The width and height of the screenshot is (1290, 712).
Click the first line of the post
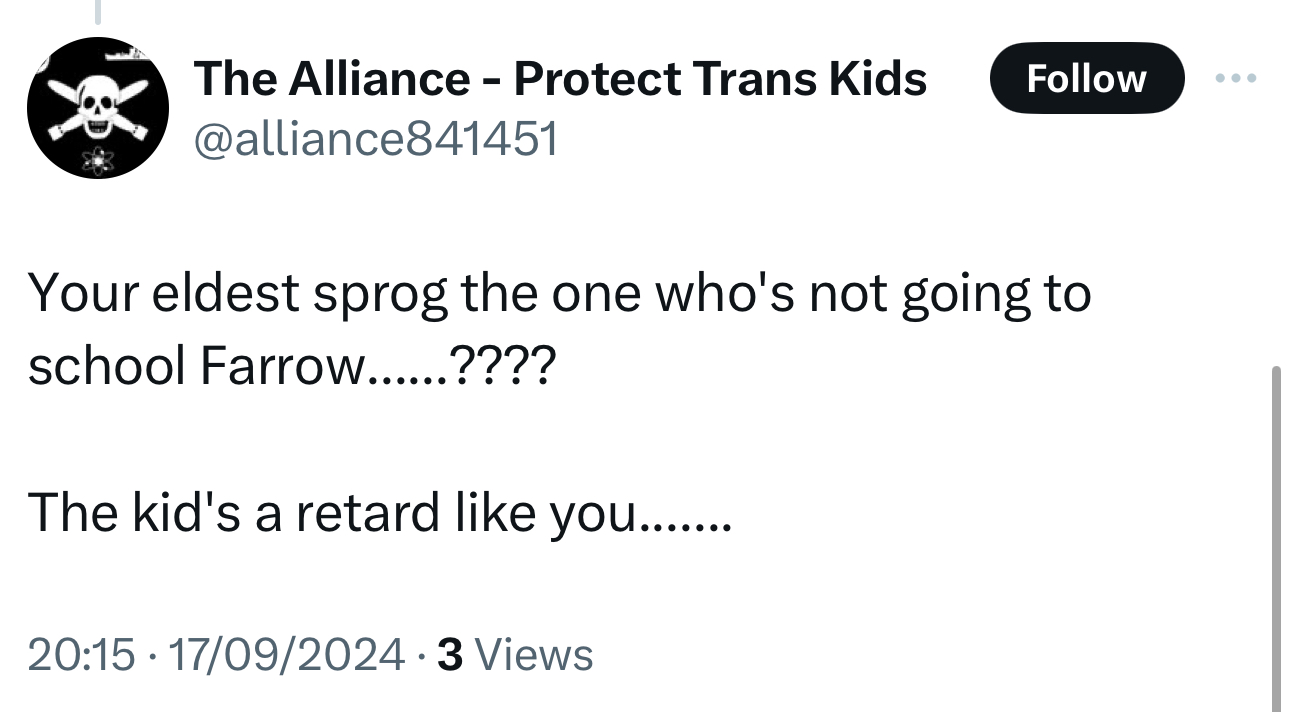click(x=558, y=294)
